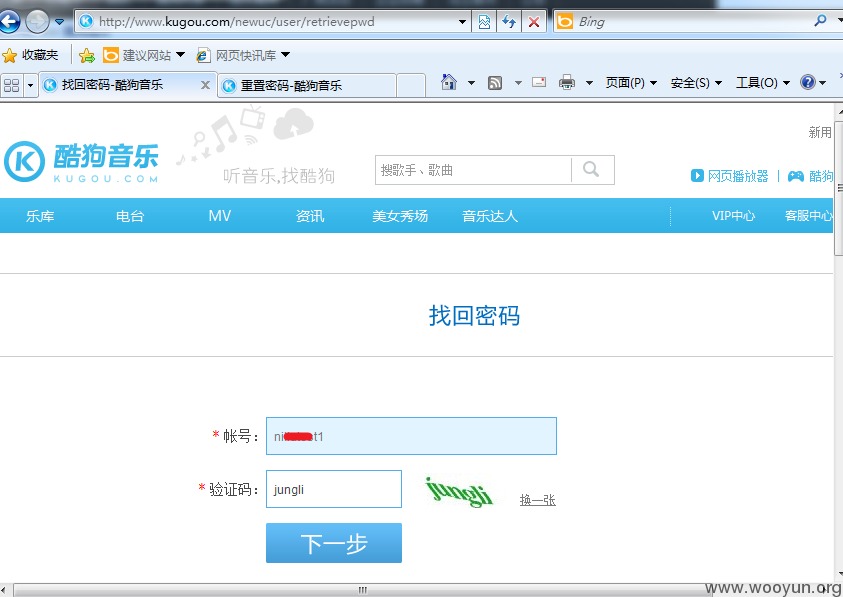The height and width of the screenshot is (597, 843).
Task: Open the 工具(O) menu
Action: [762, 83]
